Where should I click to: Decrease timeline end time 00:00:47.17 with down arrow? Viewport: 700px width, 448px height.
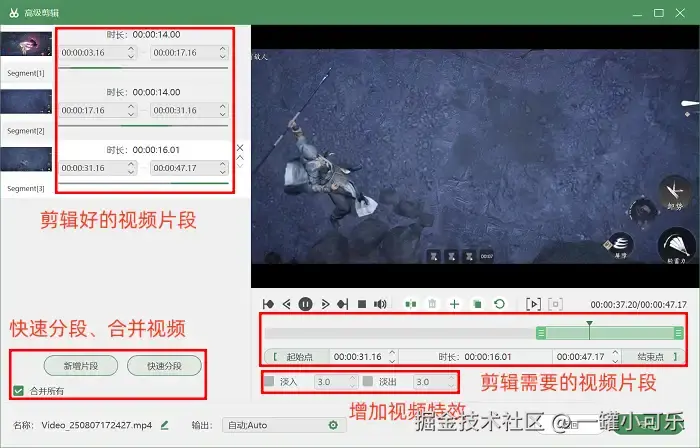[x=615, y=361]
